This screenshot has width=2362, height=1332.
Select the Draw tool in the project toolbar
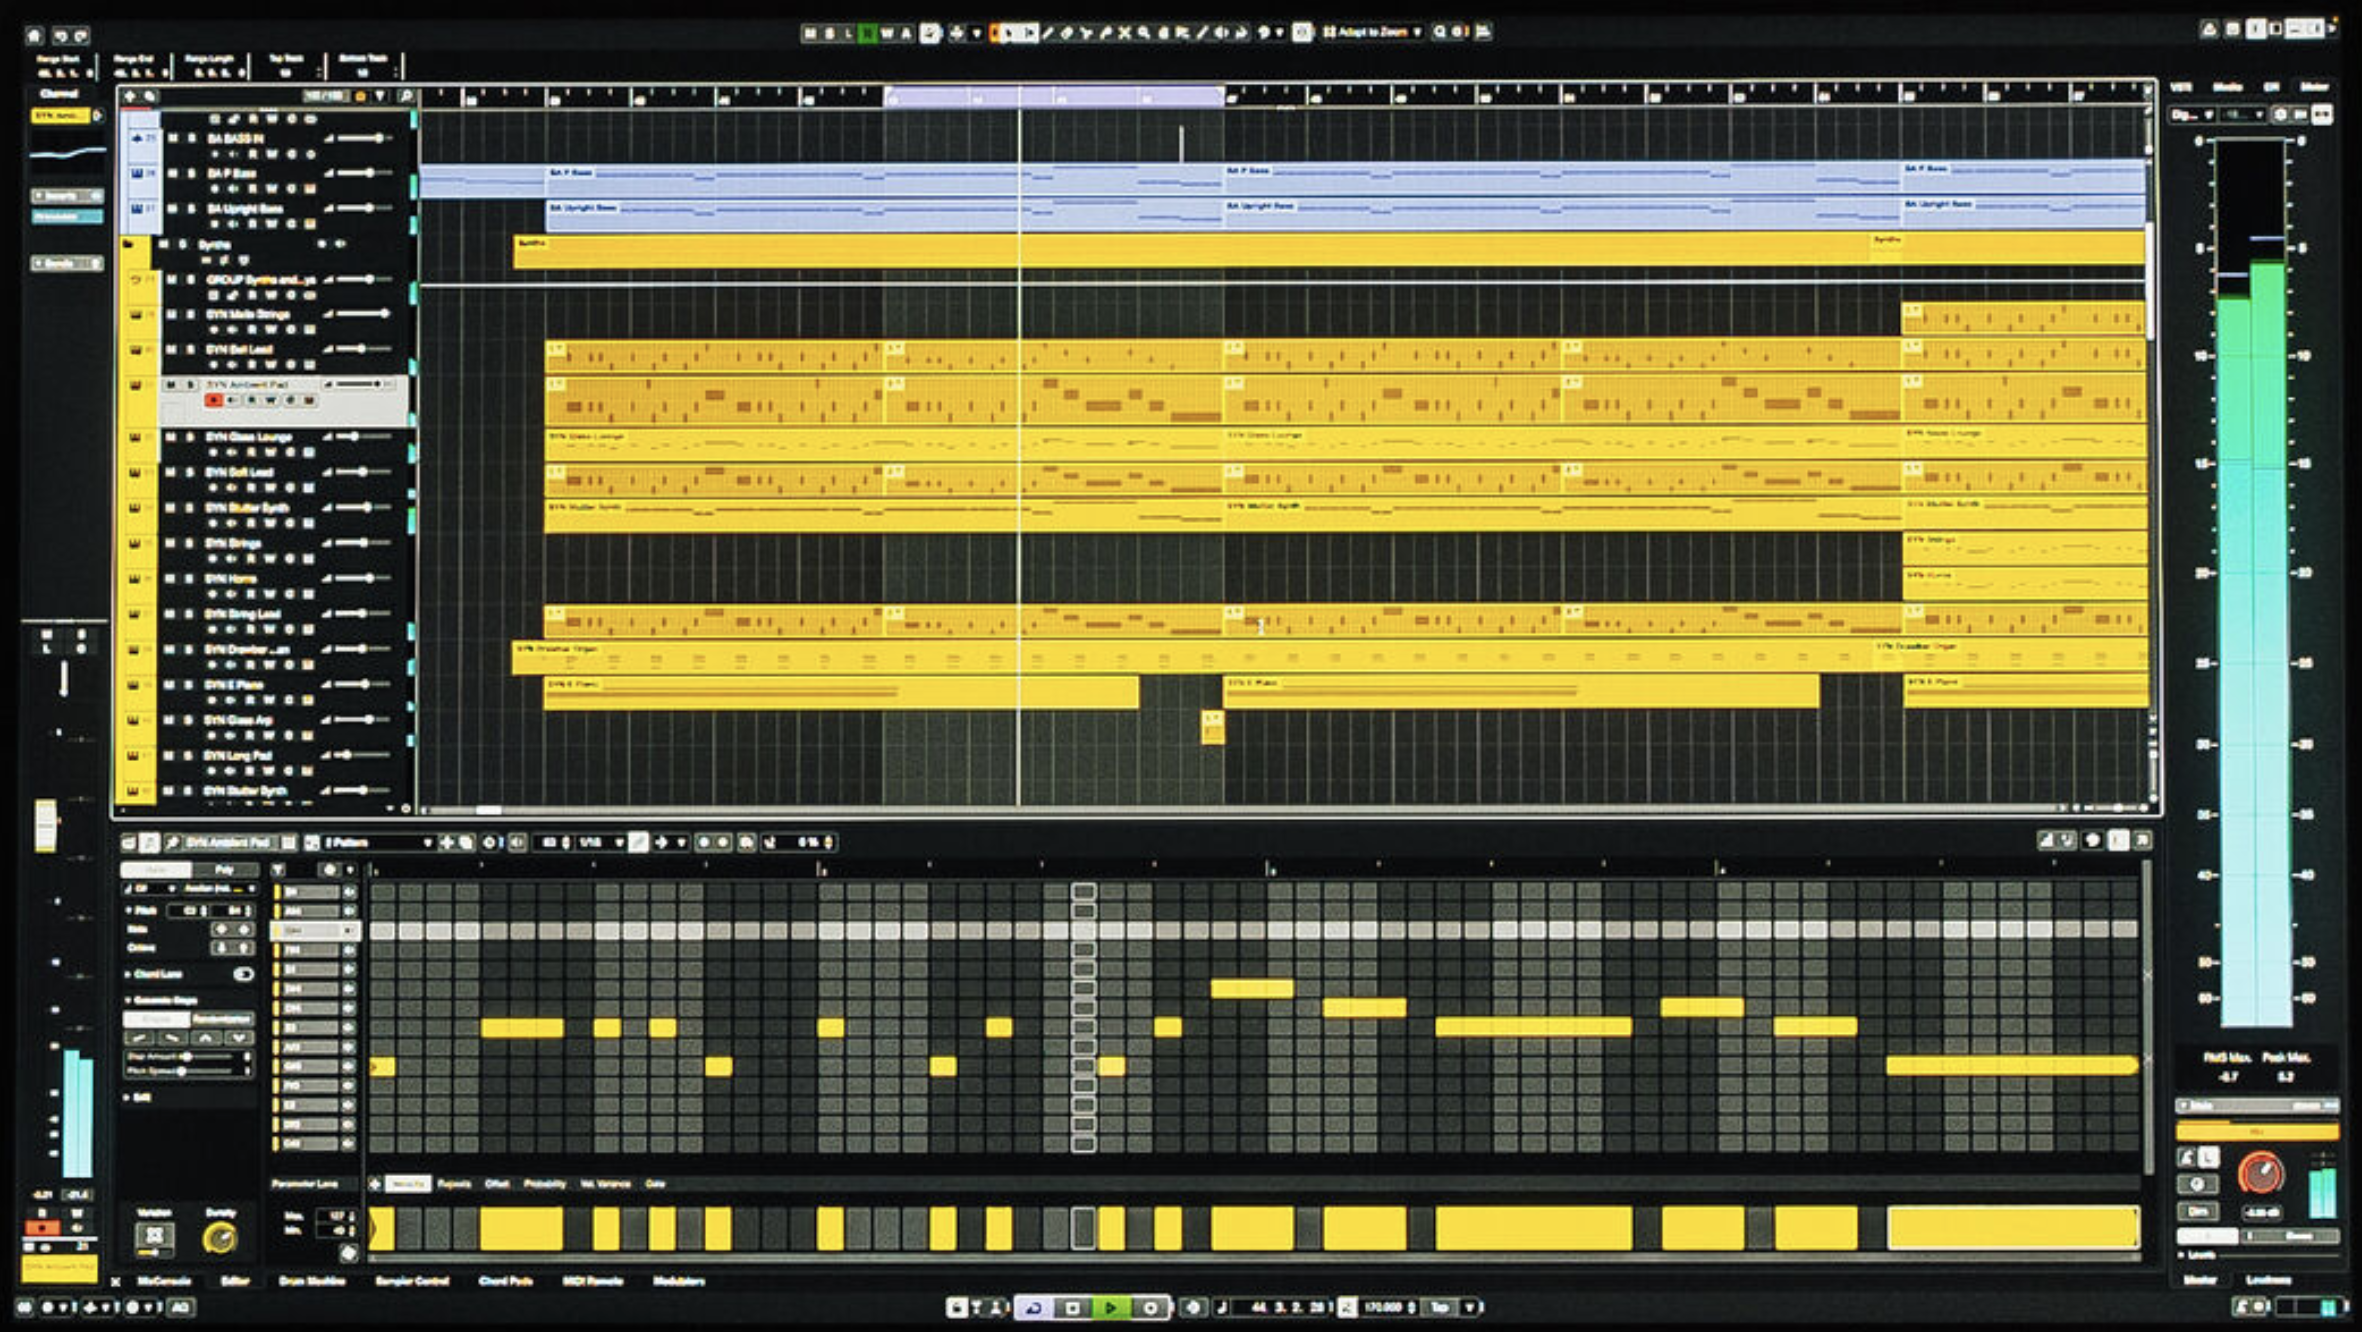click(x=1046, y=33)
